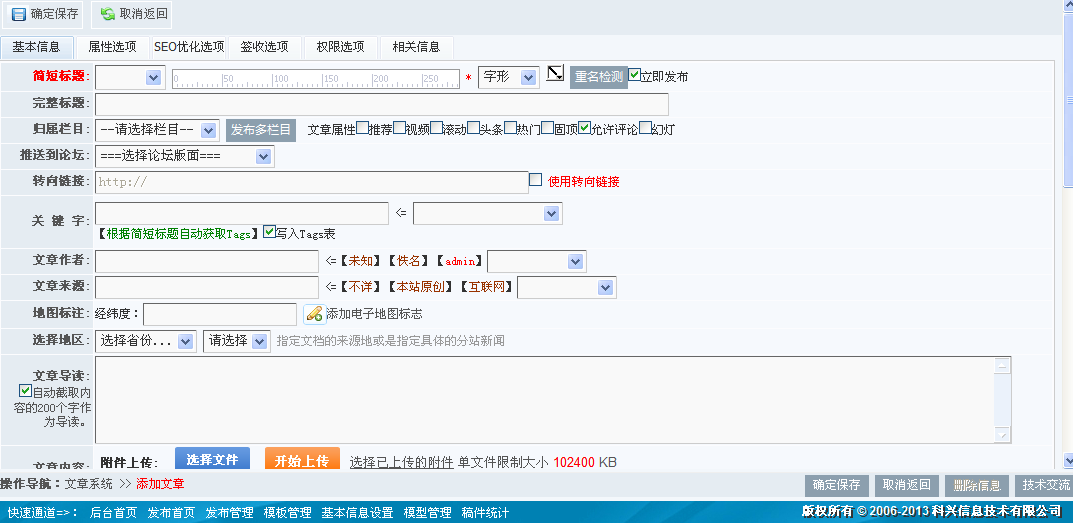
Task: Check the 滚动 article attribute
Action: coord(437,127)
